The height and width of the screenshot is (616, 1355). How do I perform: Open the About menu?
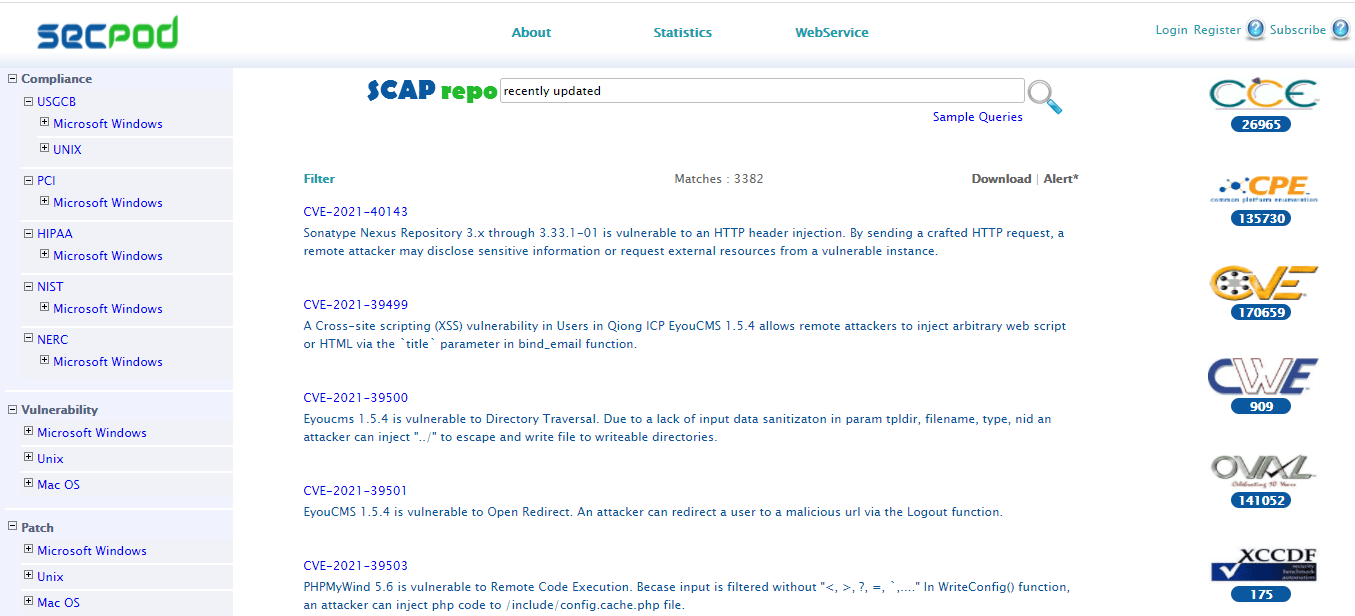tap(531, 32)
